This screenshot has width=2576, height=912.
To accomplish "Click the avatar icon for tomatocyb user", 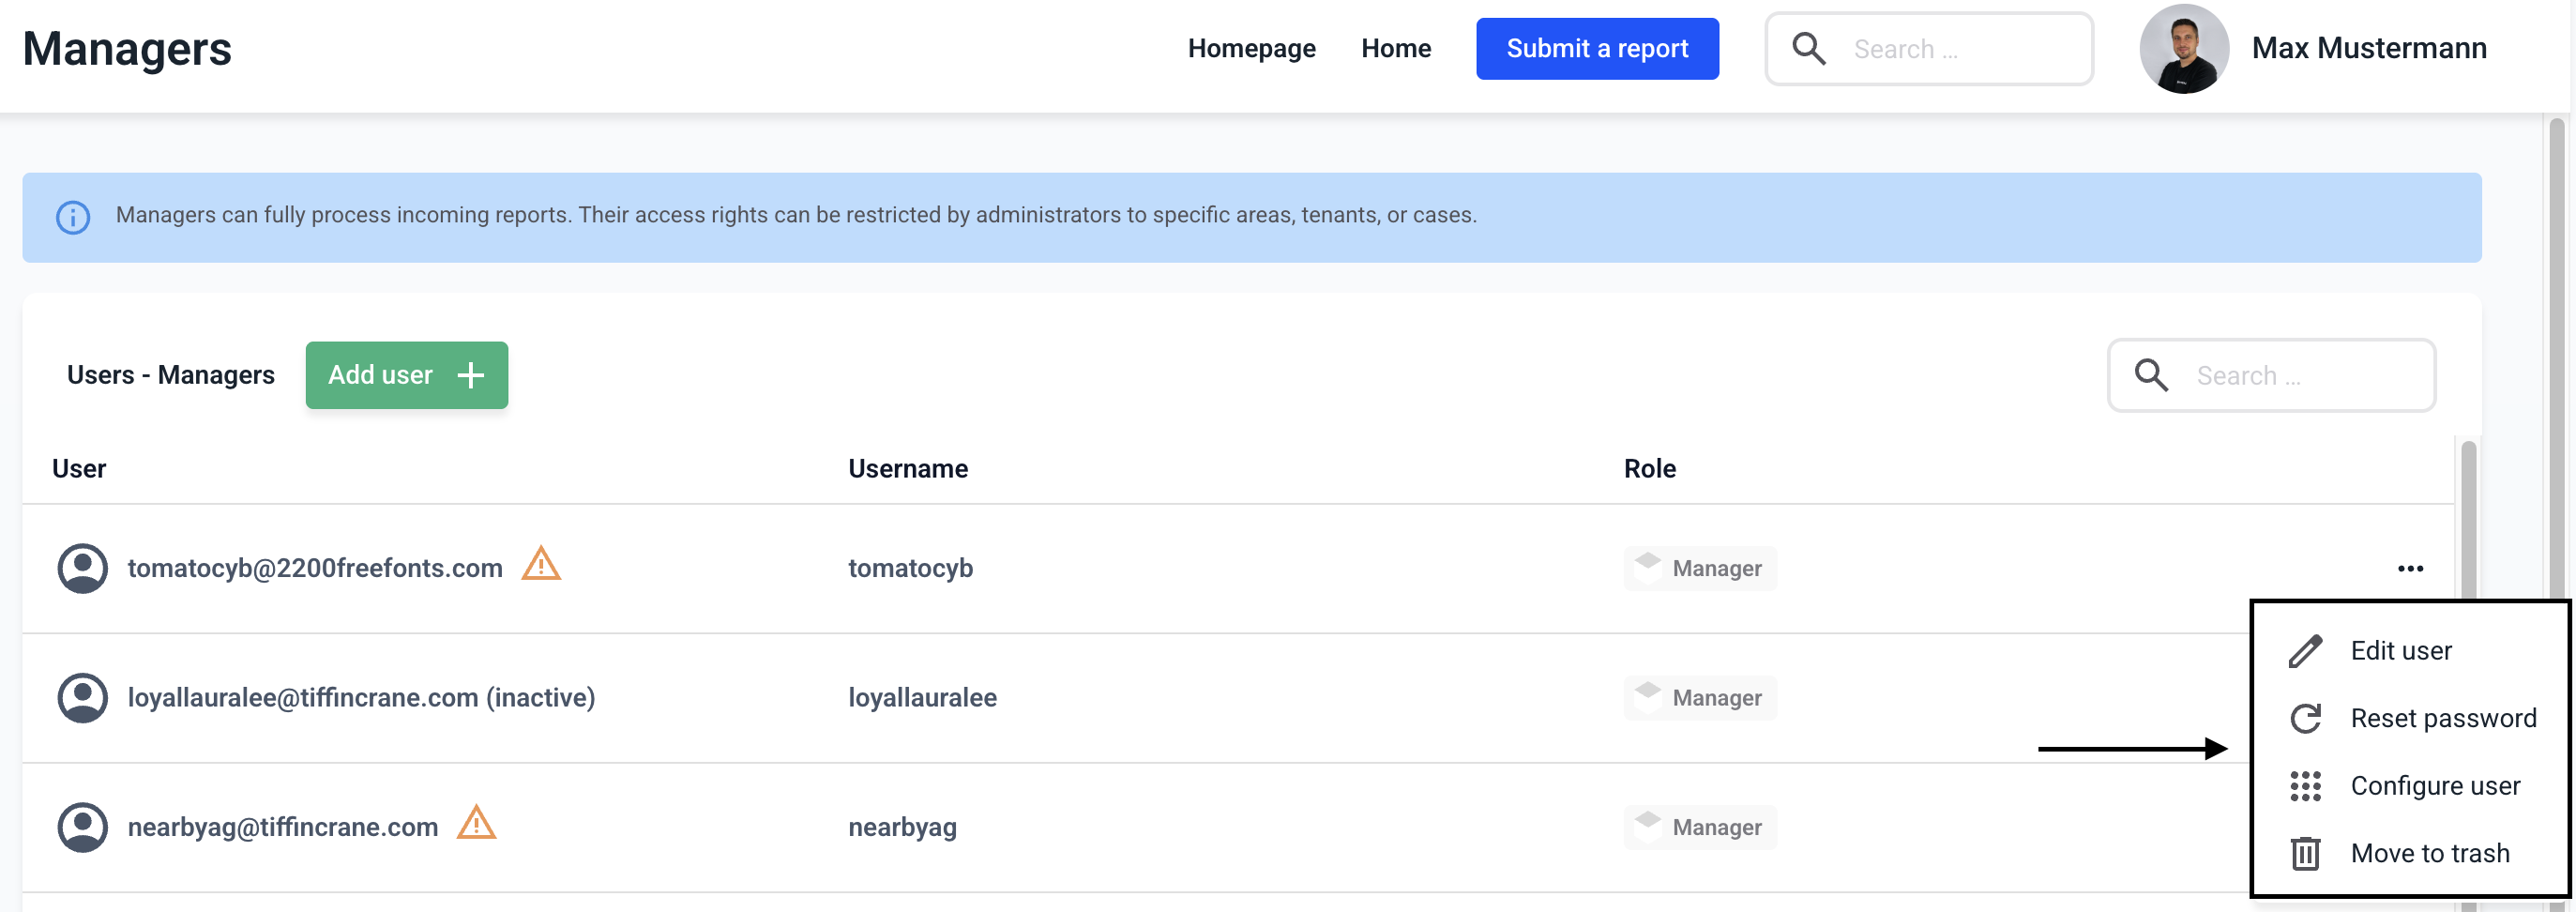I will [x=83, y=568].
